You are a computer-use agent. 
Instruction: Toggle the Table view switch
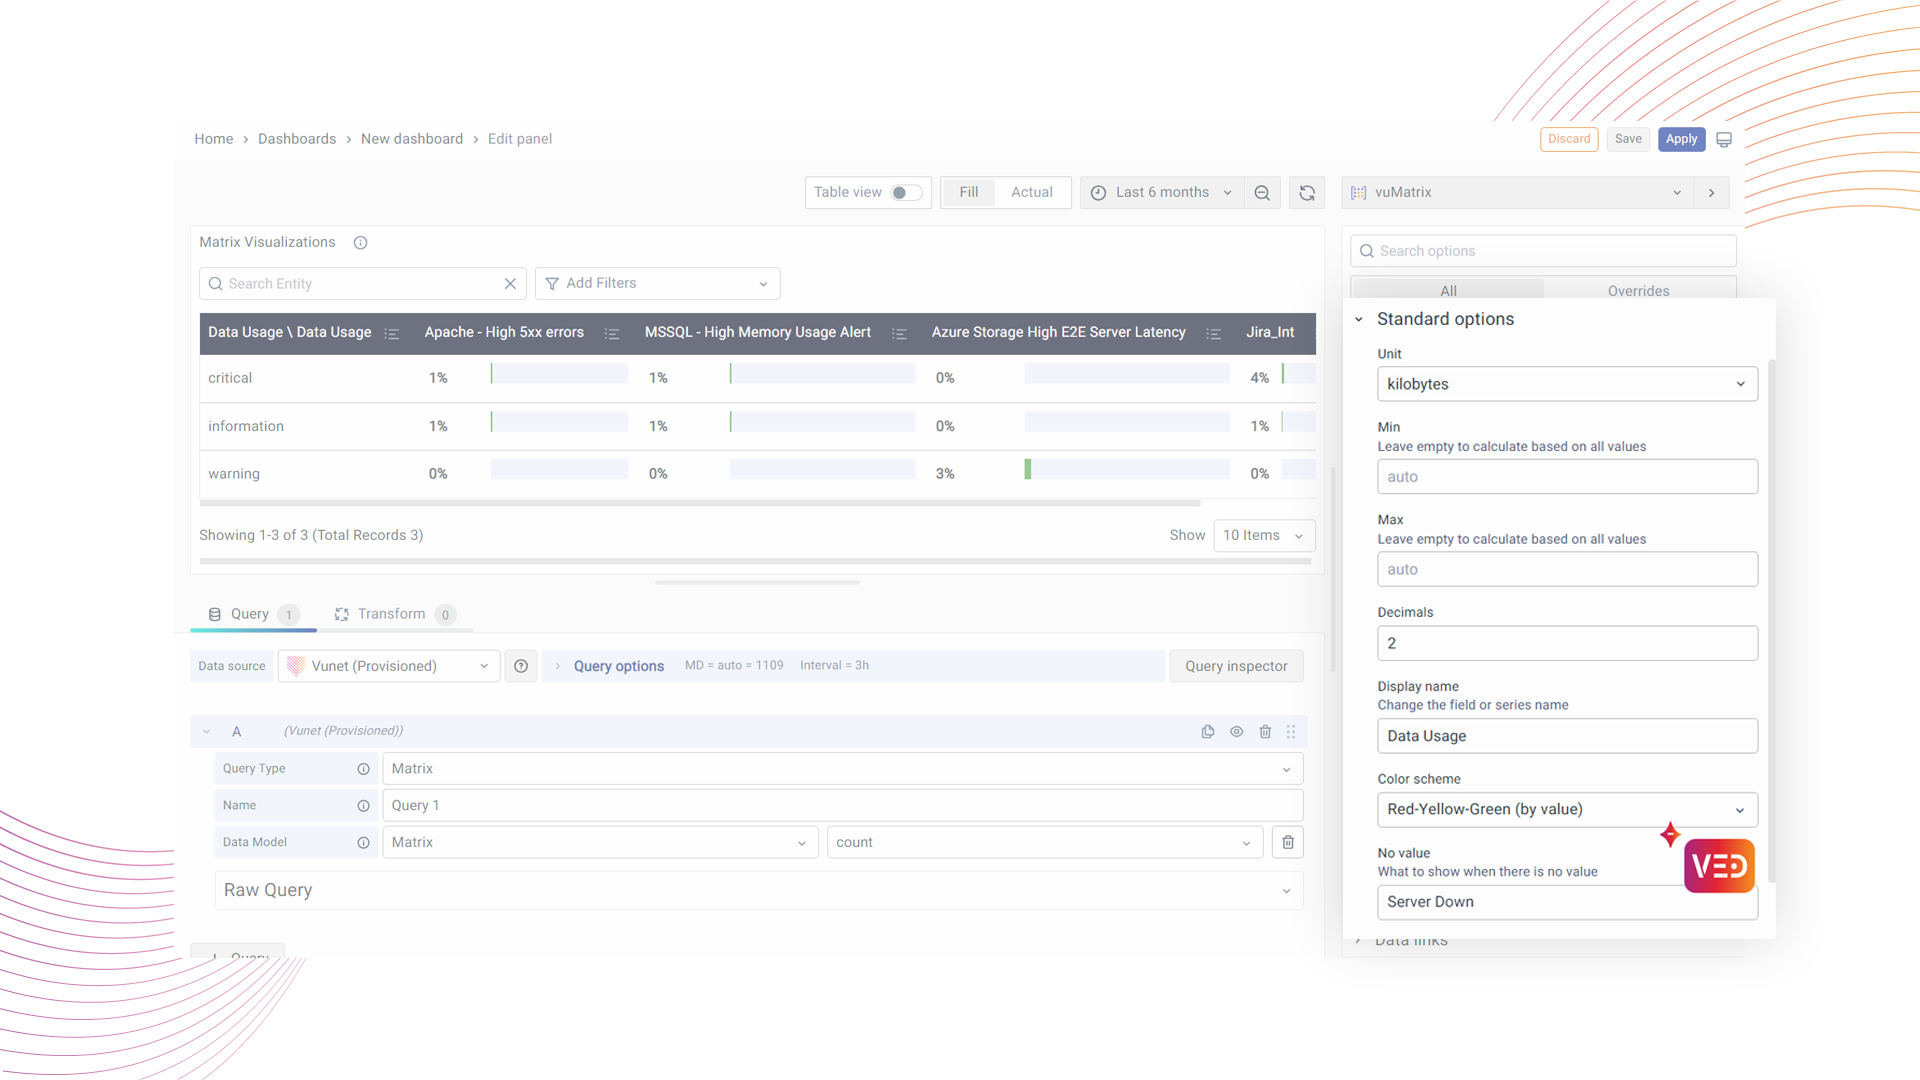[x=906, y=193]
